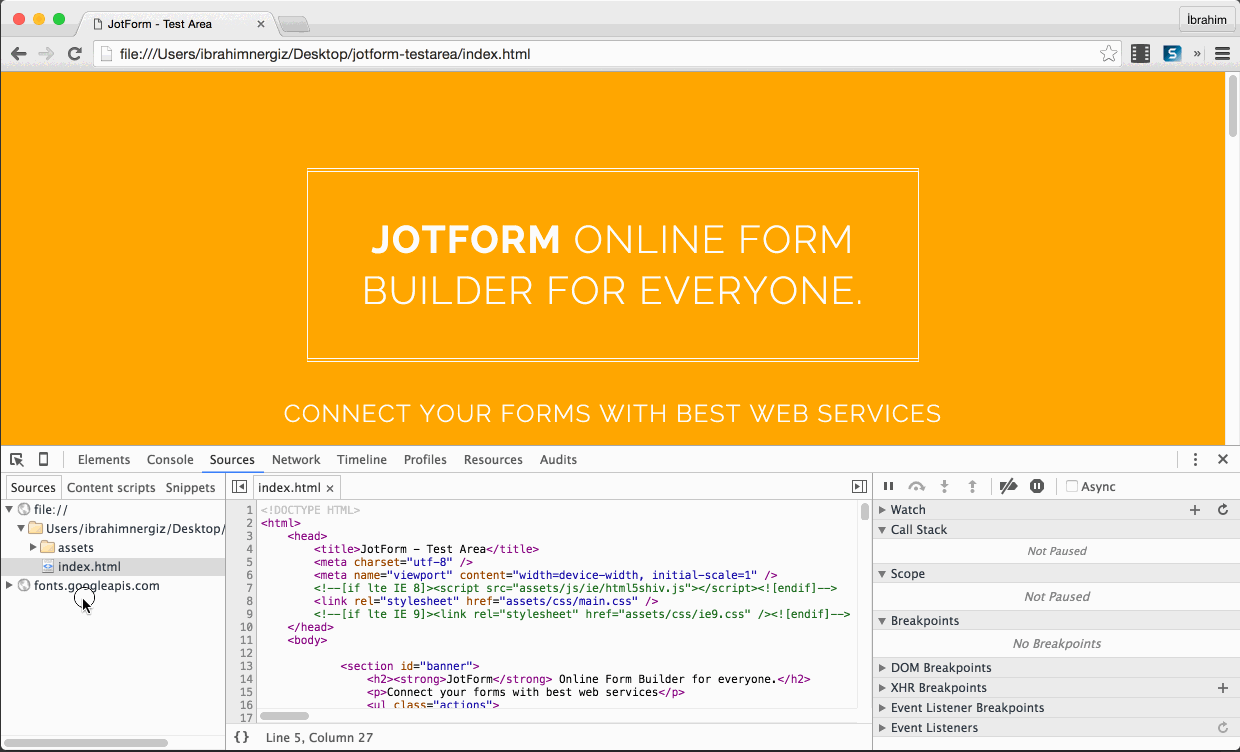Viewport: 1240px width, 752px height.
Task: Click the code editor horizontal scrollbar
Action: pyautogui.click(x=284, y=716)
